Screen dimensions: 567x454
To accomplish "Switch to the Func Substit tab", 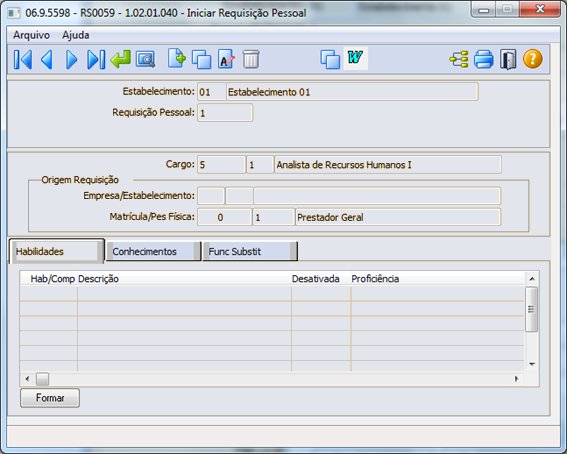I will point(250,251).
